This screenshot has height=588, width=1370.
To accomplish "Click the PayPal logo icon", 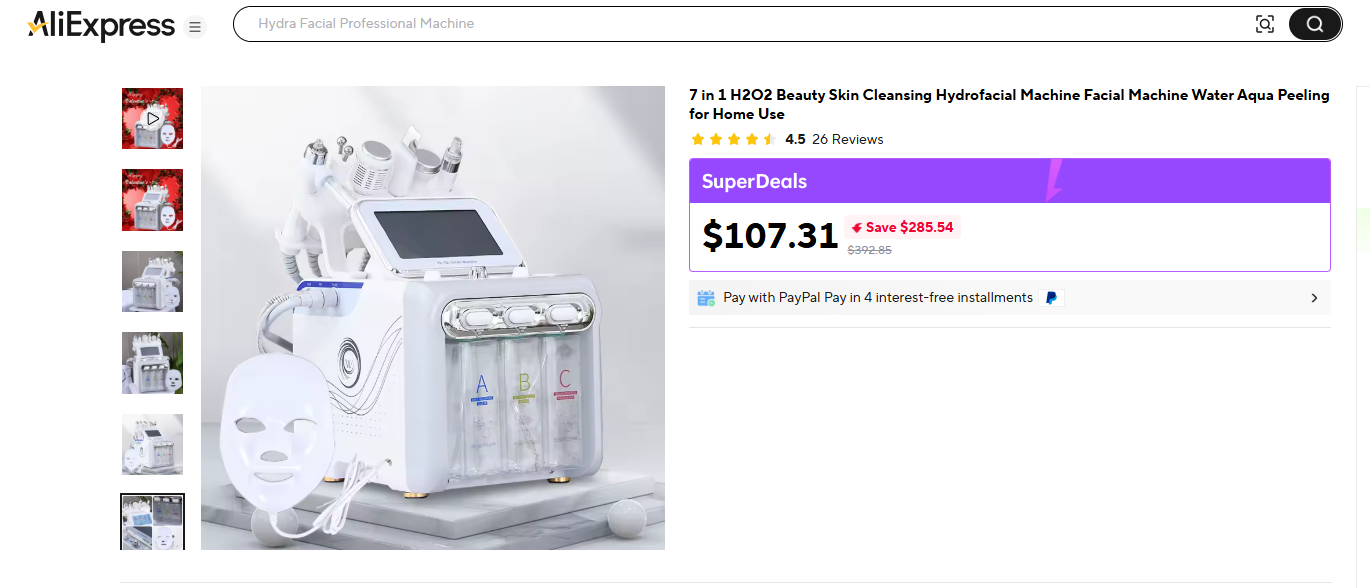I will (x=1050, y=298).
